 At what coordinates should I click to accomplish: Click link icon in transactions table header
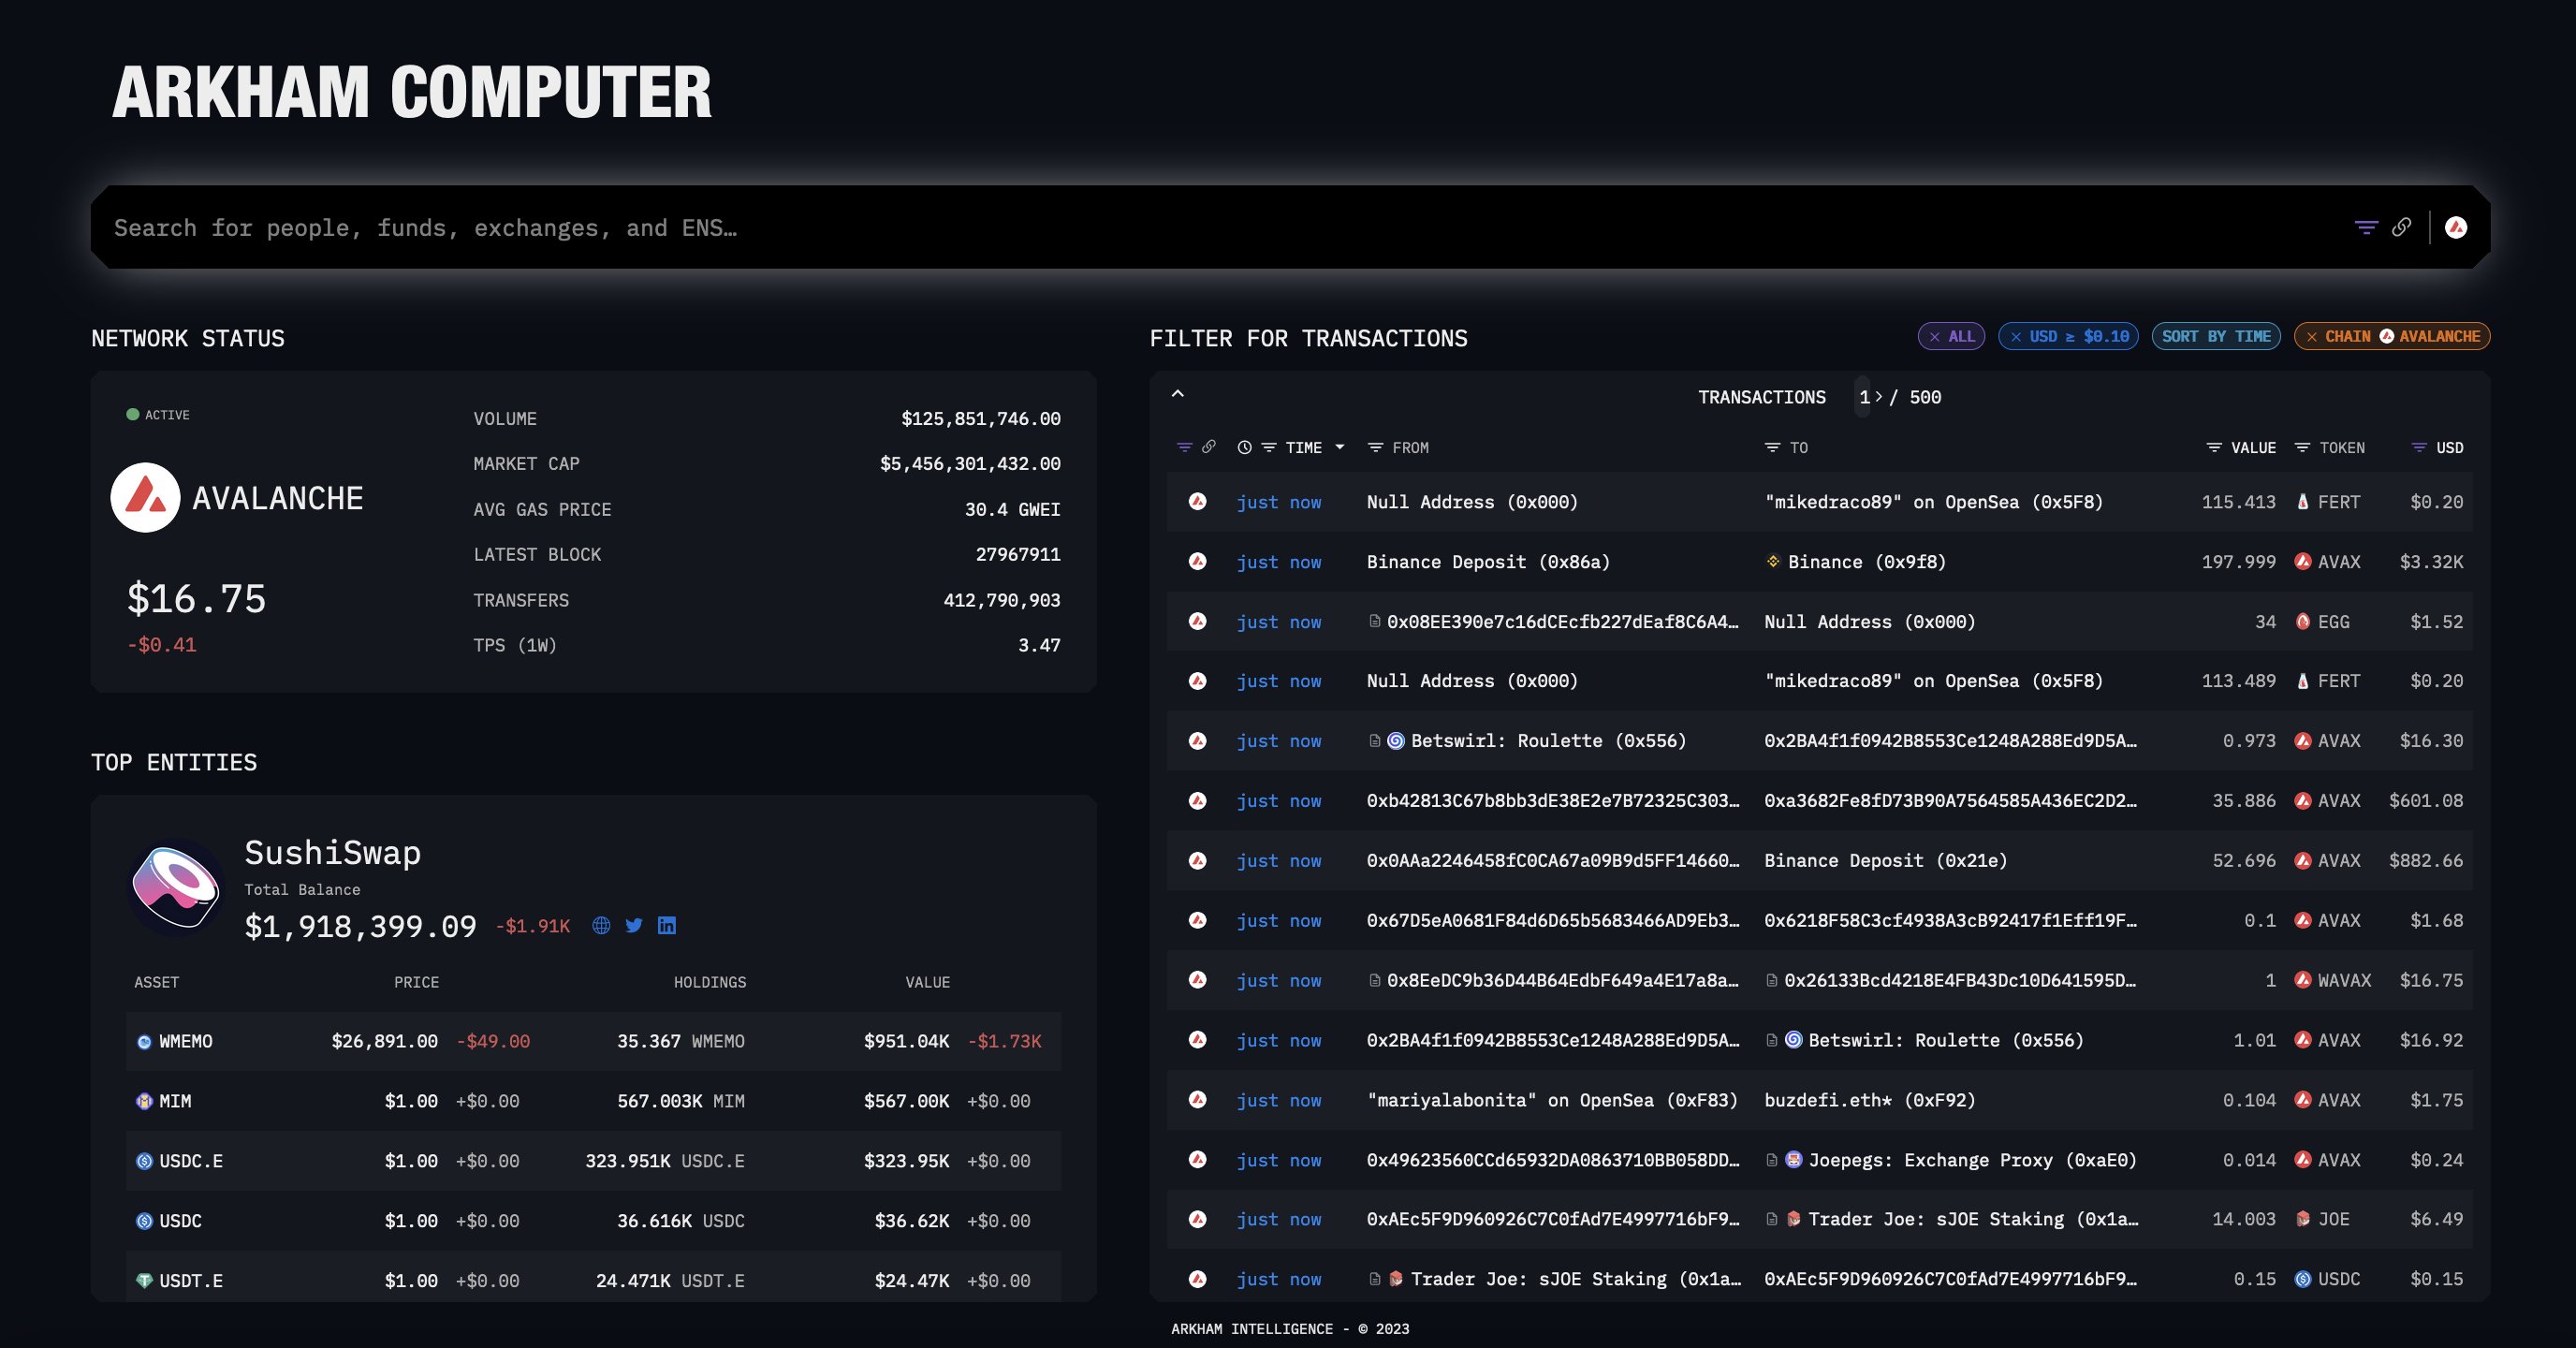[1209, 447]
